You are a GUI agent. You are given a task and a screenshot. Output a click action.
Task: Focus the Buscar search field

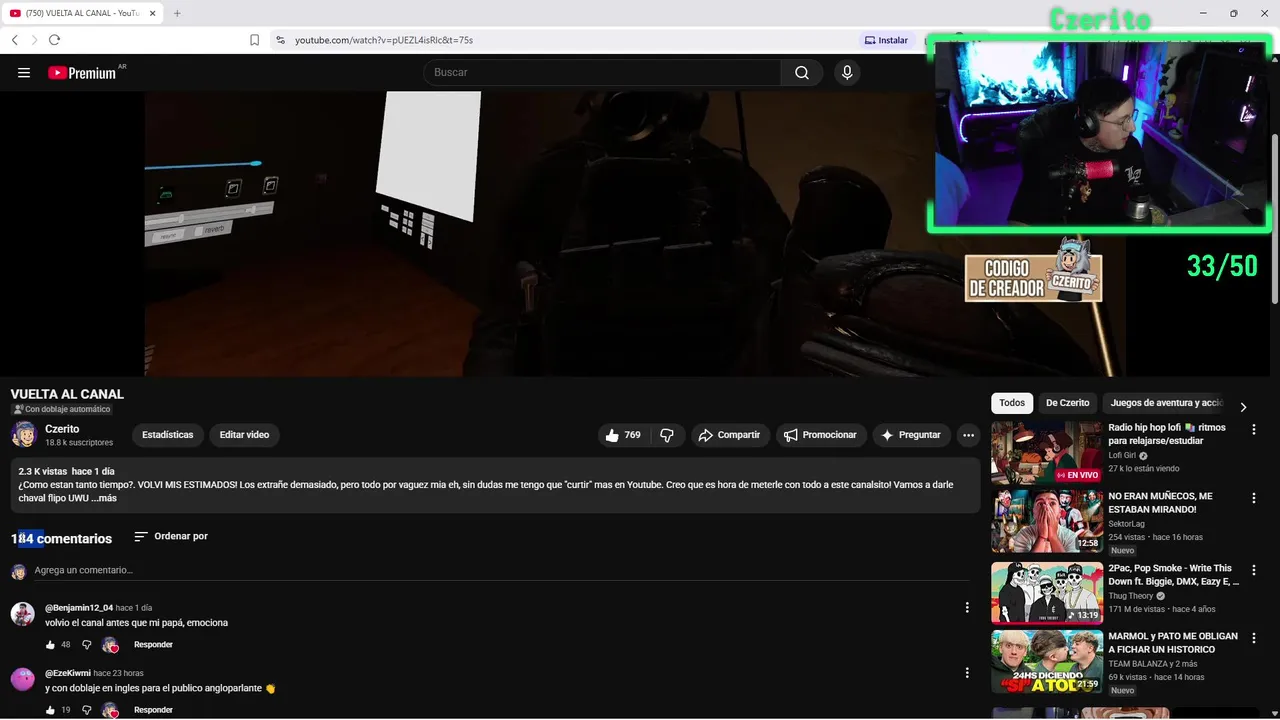(602, 72)
